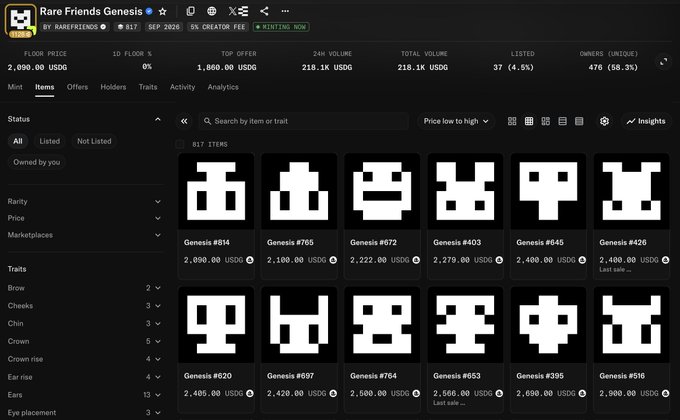Viewport: 680px width, 420px height.
Task: Expand the Cheeks trait
Action: click(x=84, y=306)
